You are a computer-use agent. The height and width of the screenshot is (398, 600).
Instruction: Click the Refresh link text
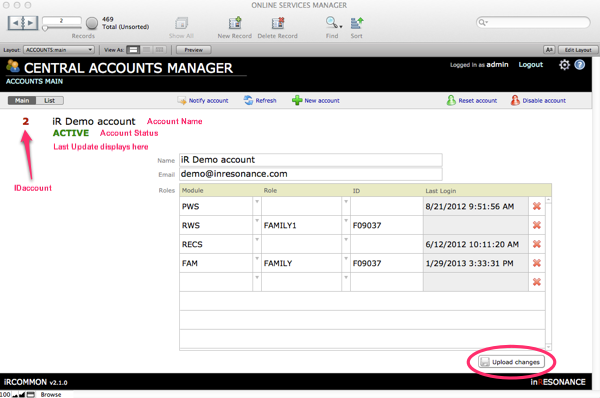[266, 101]
